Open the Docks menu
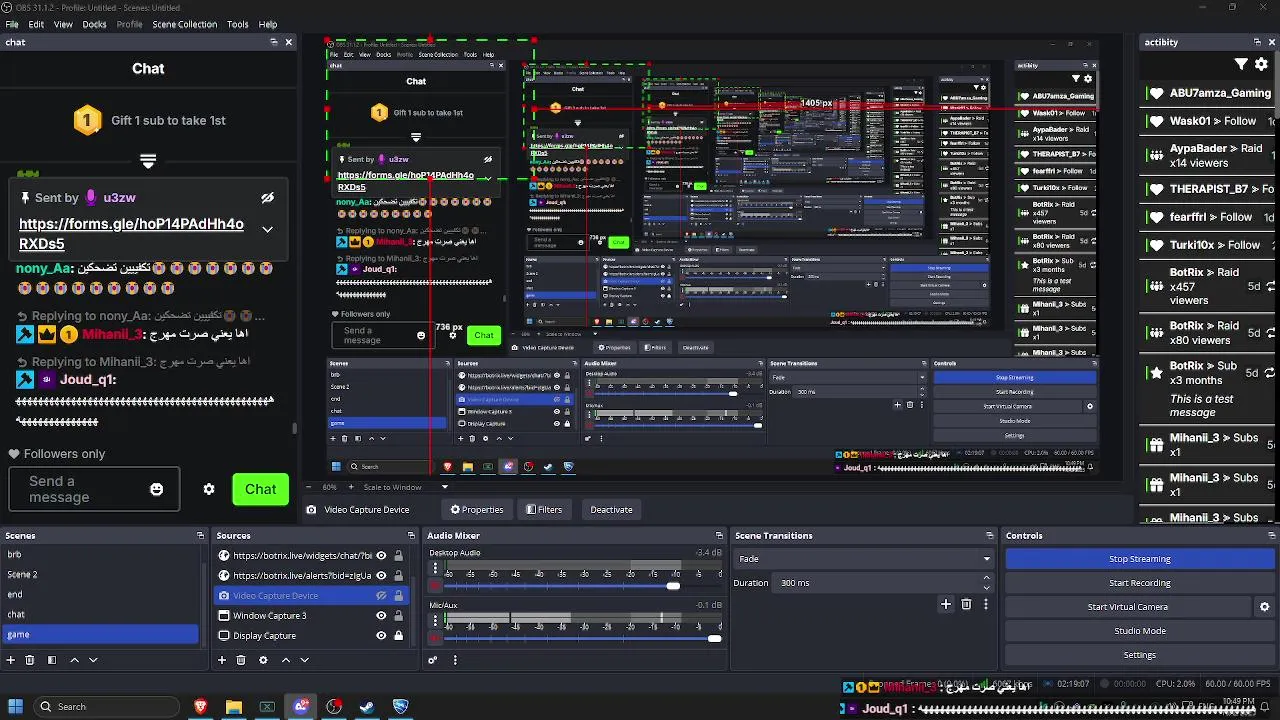The height and width of the screenshot is (720, 1280). (94, 24)
